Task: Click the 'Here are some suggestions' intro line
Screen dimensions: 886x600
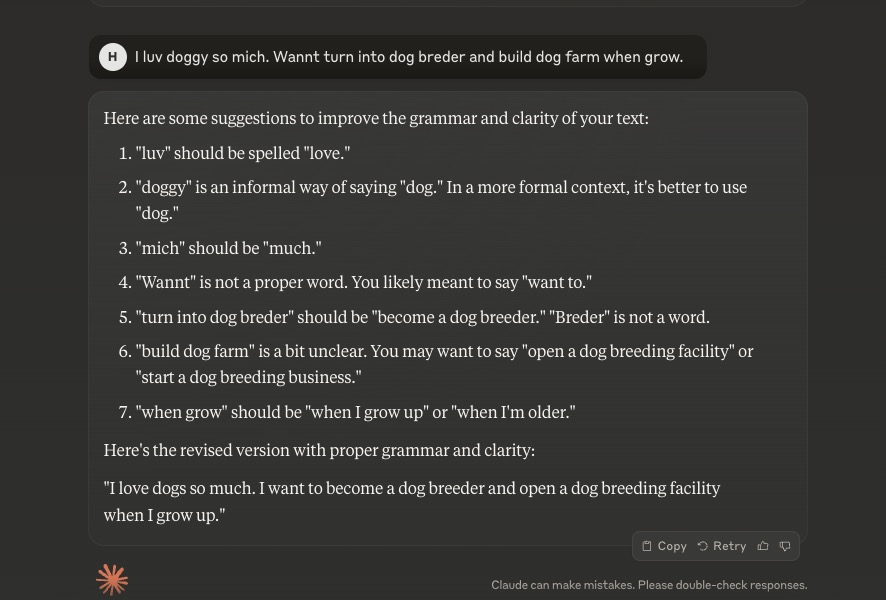Action: [x=376, y=118]
